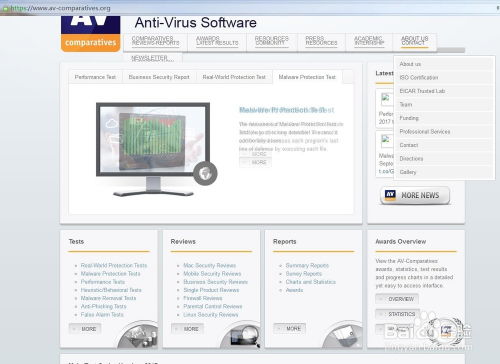
Task: Click the MORE NEWS button
Action: [x=415, y=195]
